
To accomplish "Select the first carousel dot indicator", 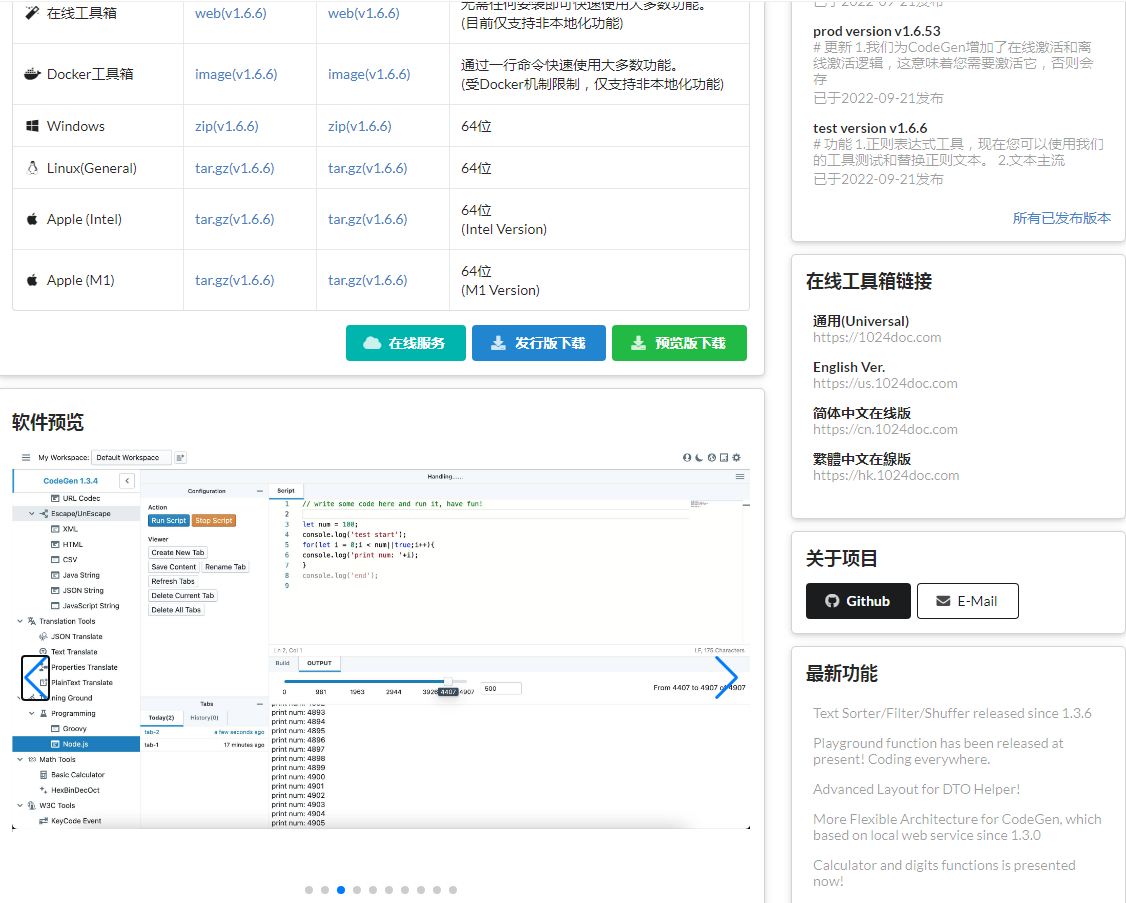I will pos(309,890).
